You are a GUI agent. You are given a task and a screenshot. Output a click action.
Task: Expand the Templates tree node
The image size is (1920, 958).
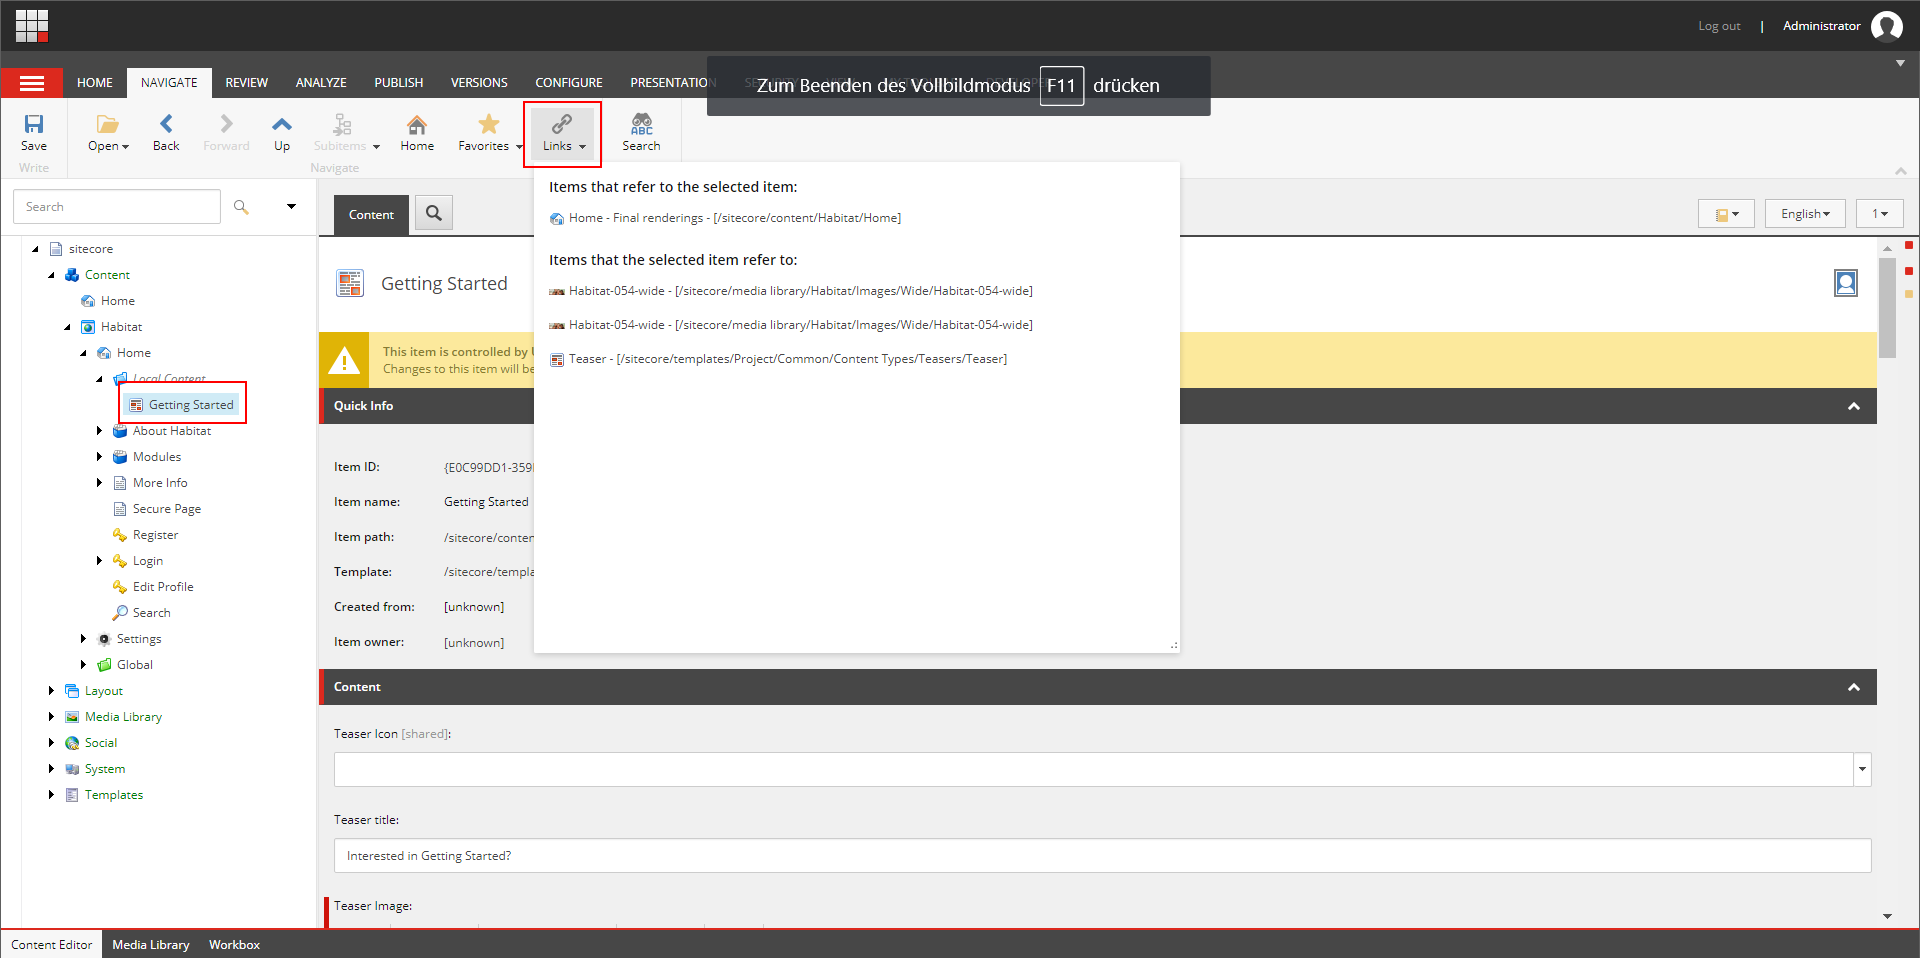[51, 795]
